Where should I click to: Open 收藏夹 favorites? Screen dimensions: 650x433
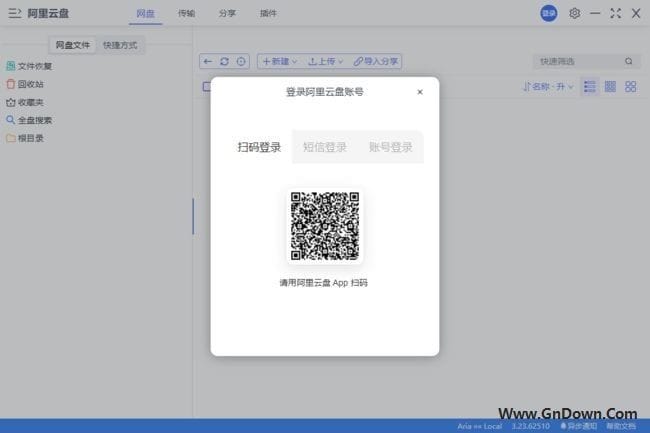[25, 102]
